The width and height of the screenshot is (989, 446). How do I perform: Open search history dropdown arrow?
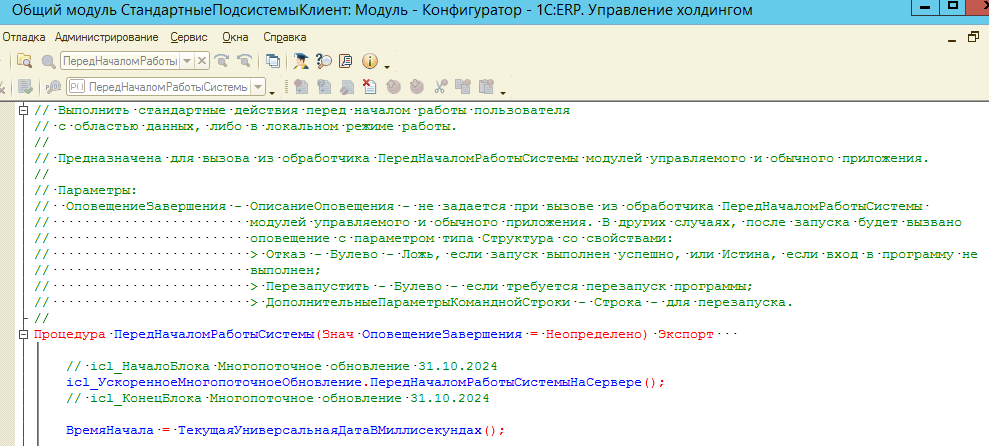coord(187,61)
